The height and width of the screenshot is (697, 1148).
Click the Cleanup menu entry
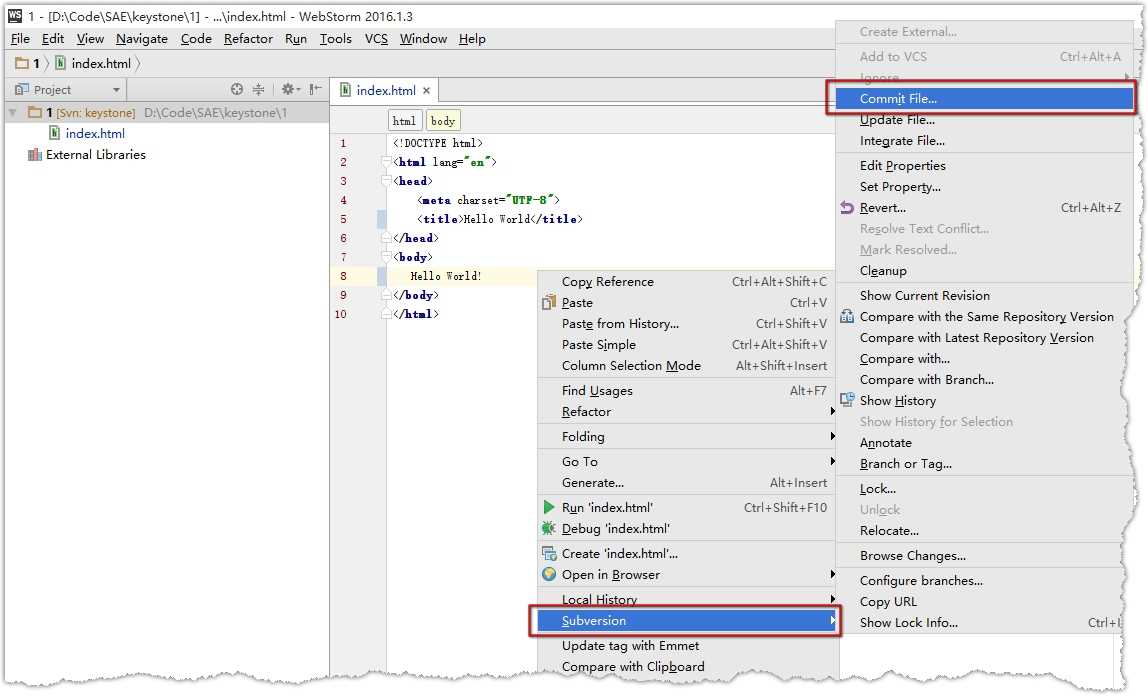pos(984,271)
